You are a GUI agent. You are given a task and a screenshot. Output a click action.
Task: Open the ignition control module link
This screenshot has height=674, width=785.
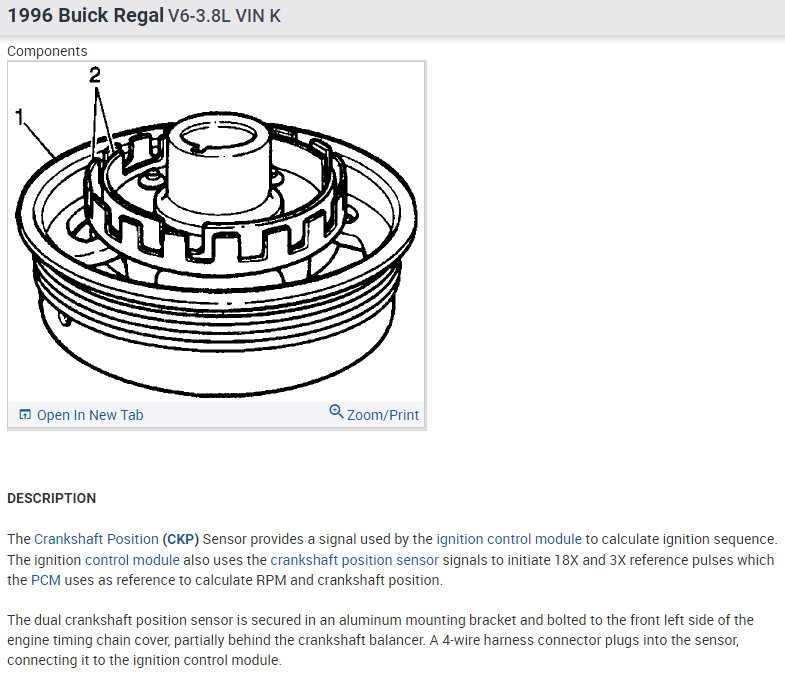[x=509, y=539]
